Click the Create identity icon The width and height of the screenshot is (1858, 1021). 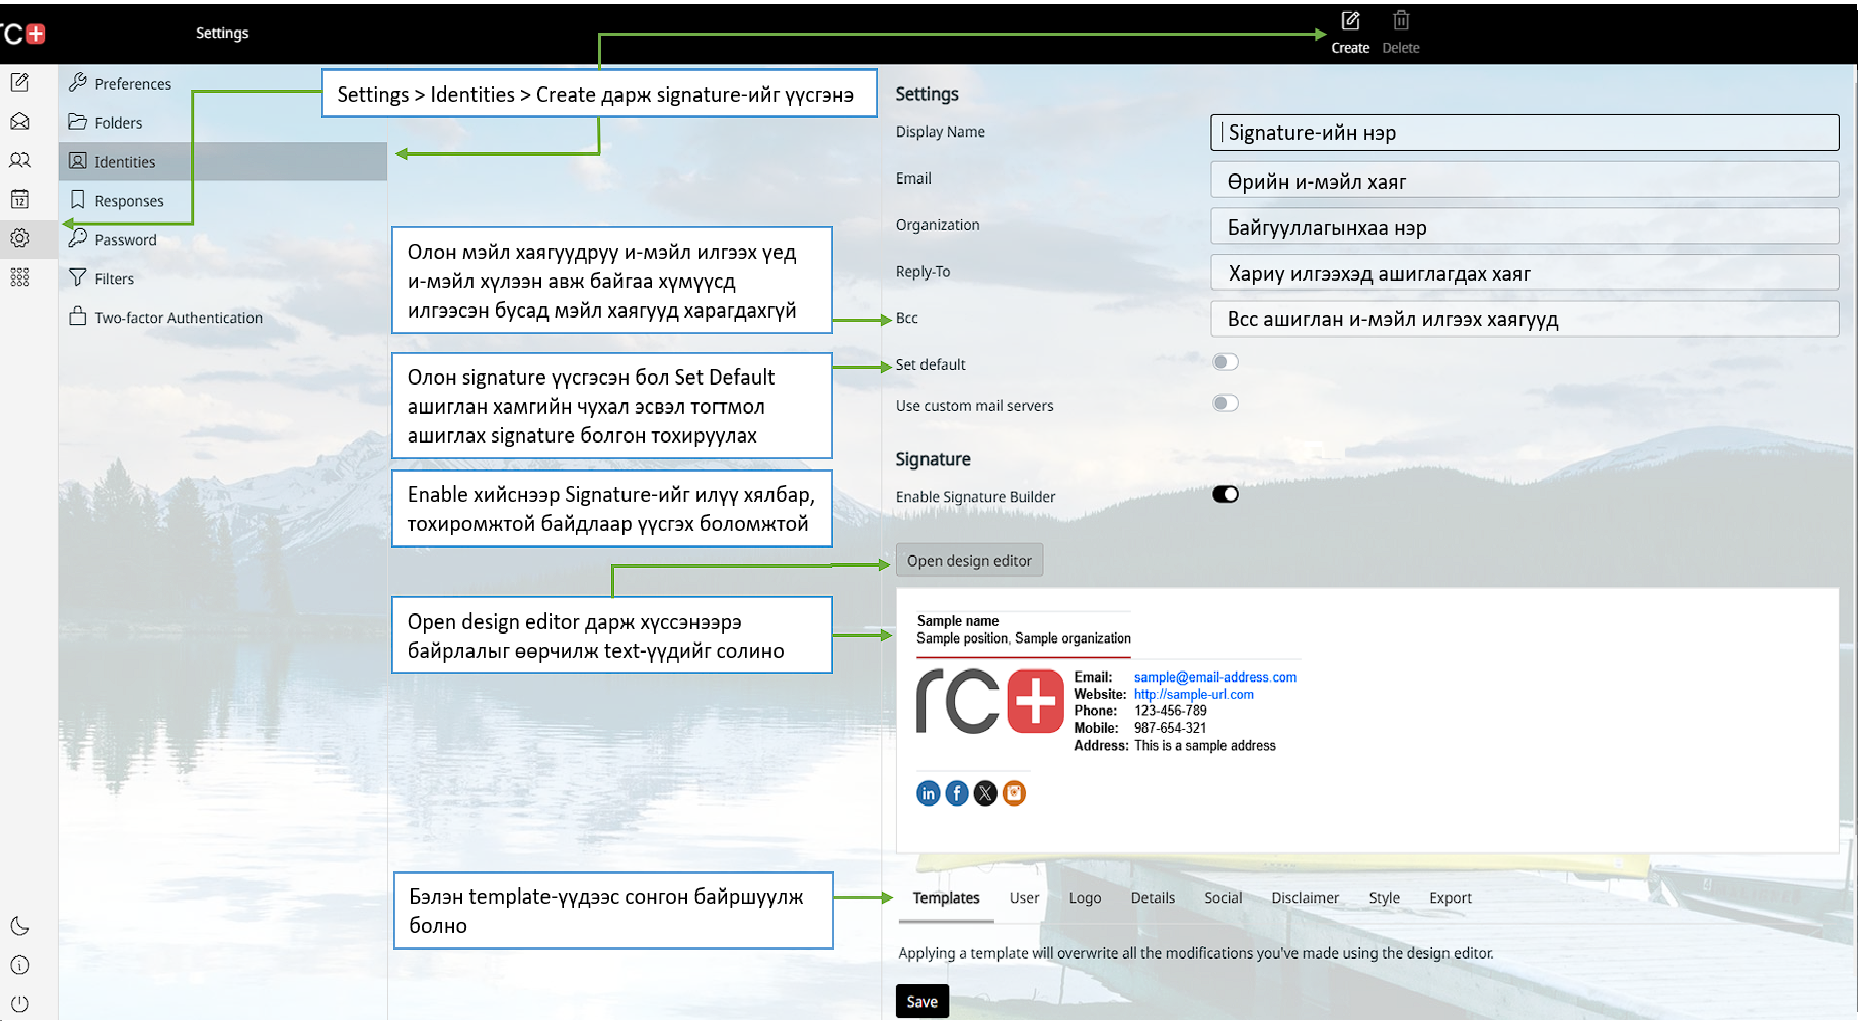(1350, 21)
